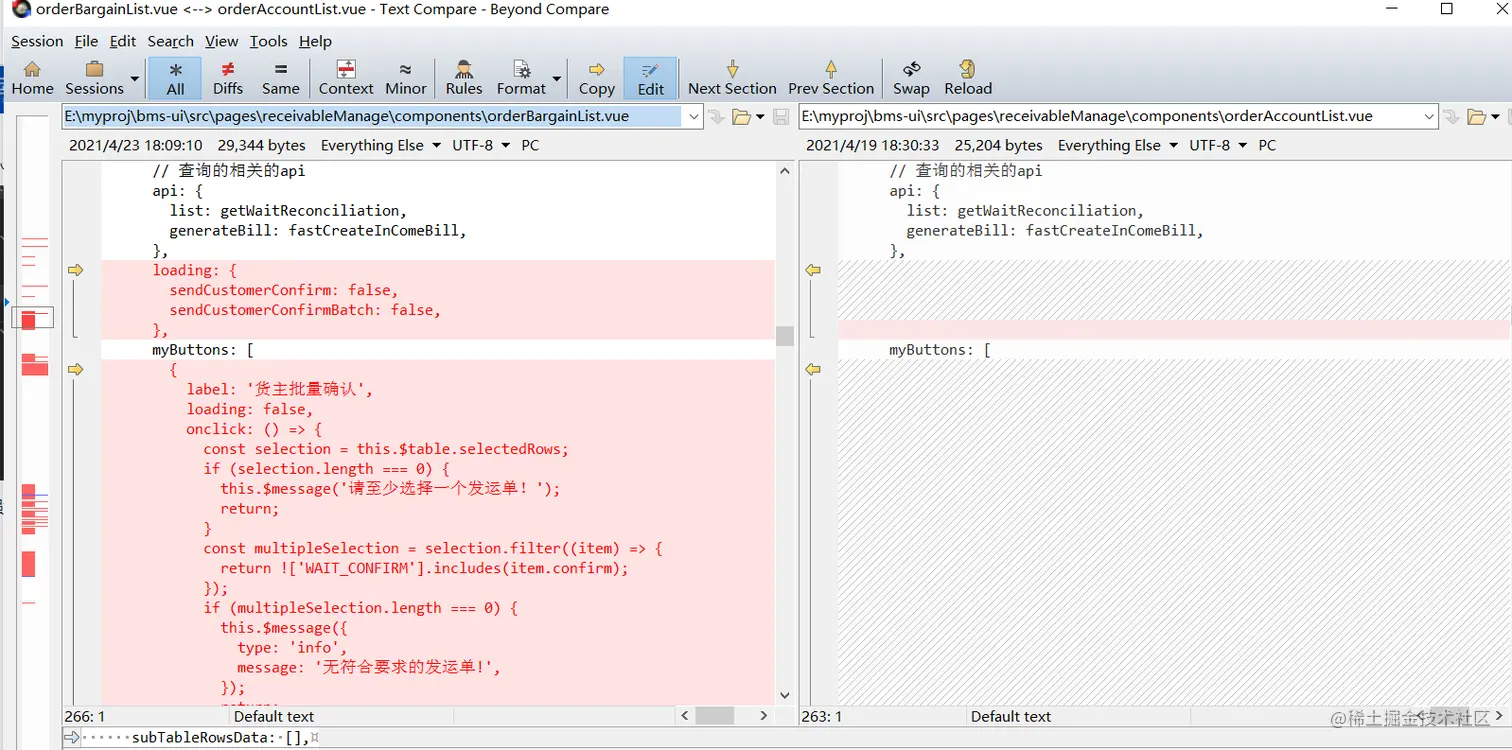The width and height of the screenshot is (1512, 750).
Task: Click left pane horizontal scrollbar thumb
Action: click(x=715, y=716)
